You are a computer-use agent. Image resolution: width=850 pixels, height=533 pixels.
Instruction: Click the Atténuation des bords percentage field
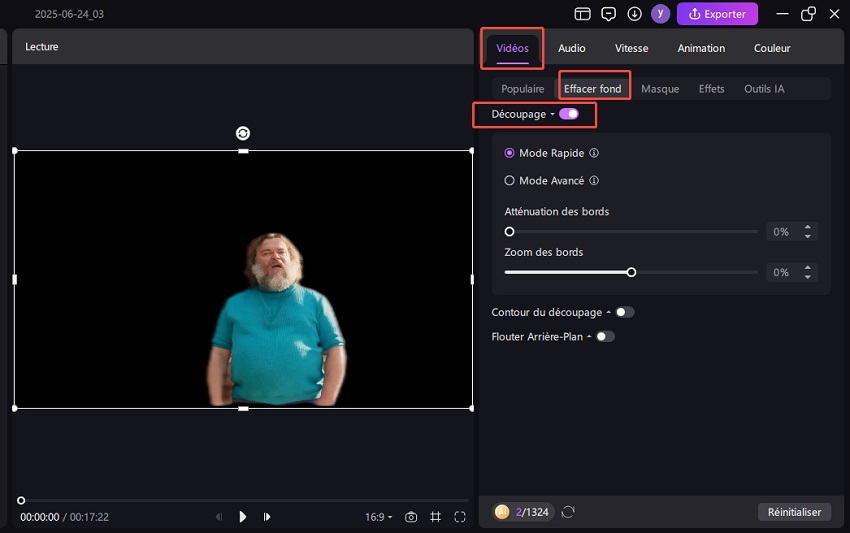point(781,232)
